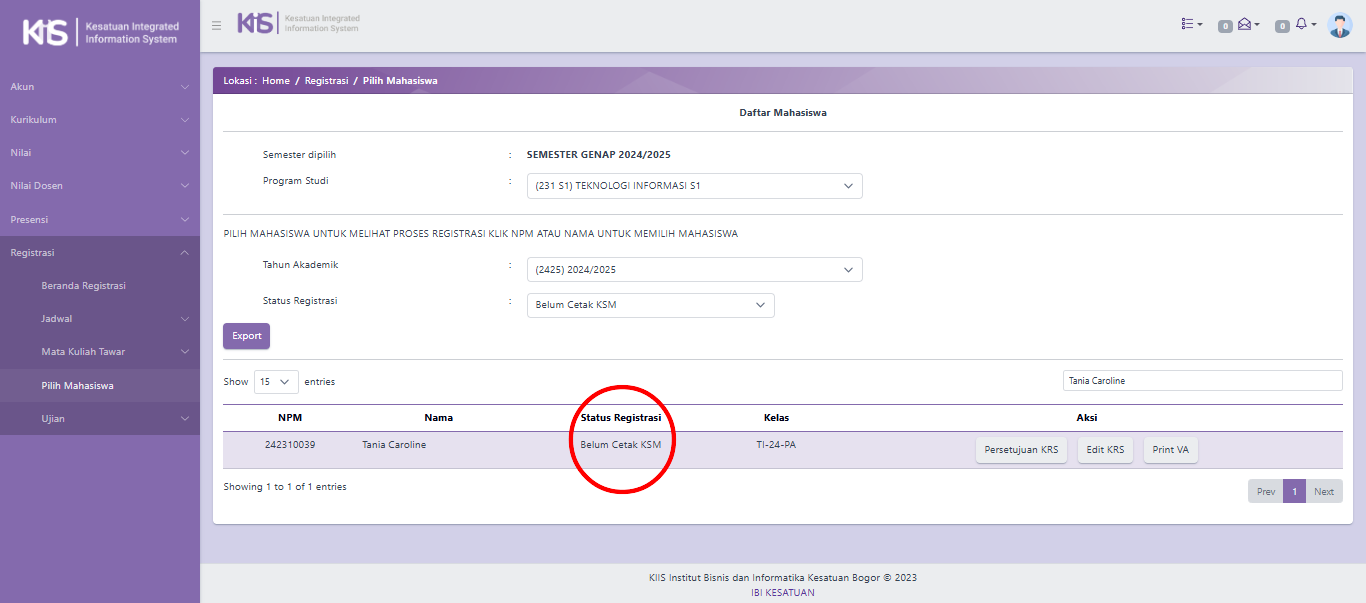Select Mata Kuliah Tawar menu item
This screenshot has width=1366, height=603.
[84, 352]
